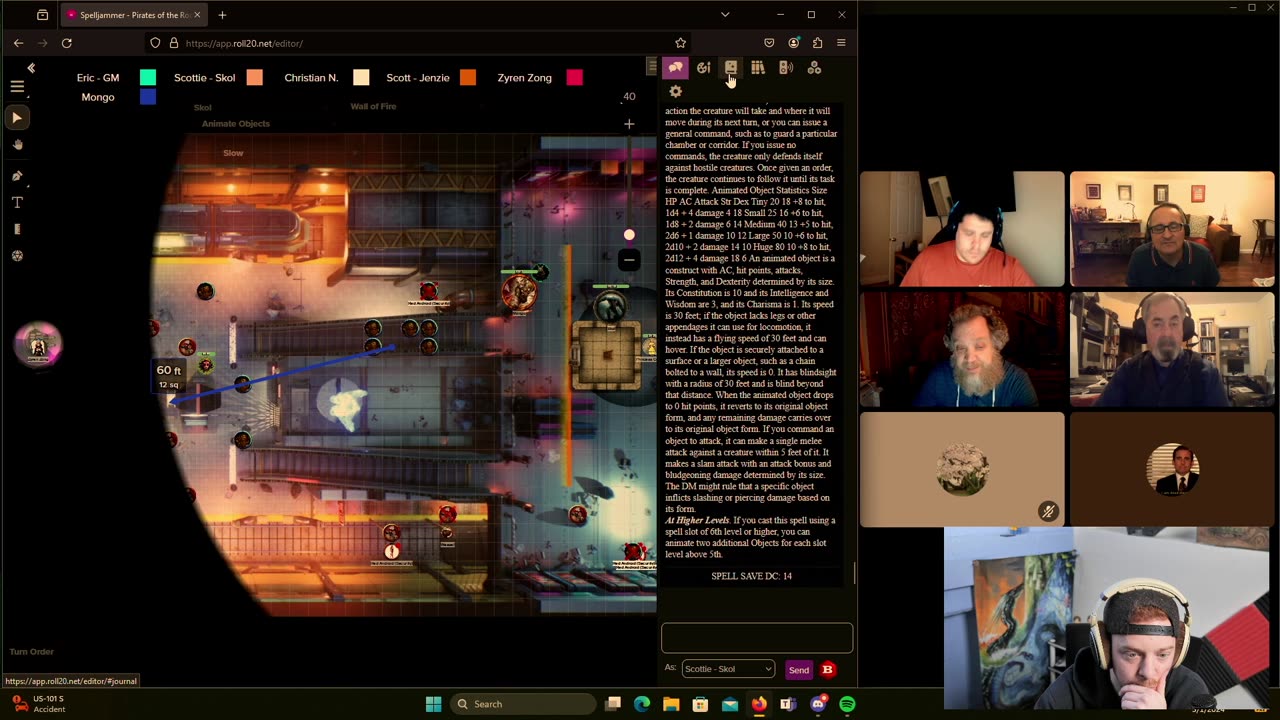Click Zyren Zong red color swatch
1280x720 pixels.
(574, 78)
